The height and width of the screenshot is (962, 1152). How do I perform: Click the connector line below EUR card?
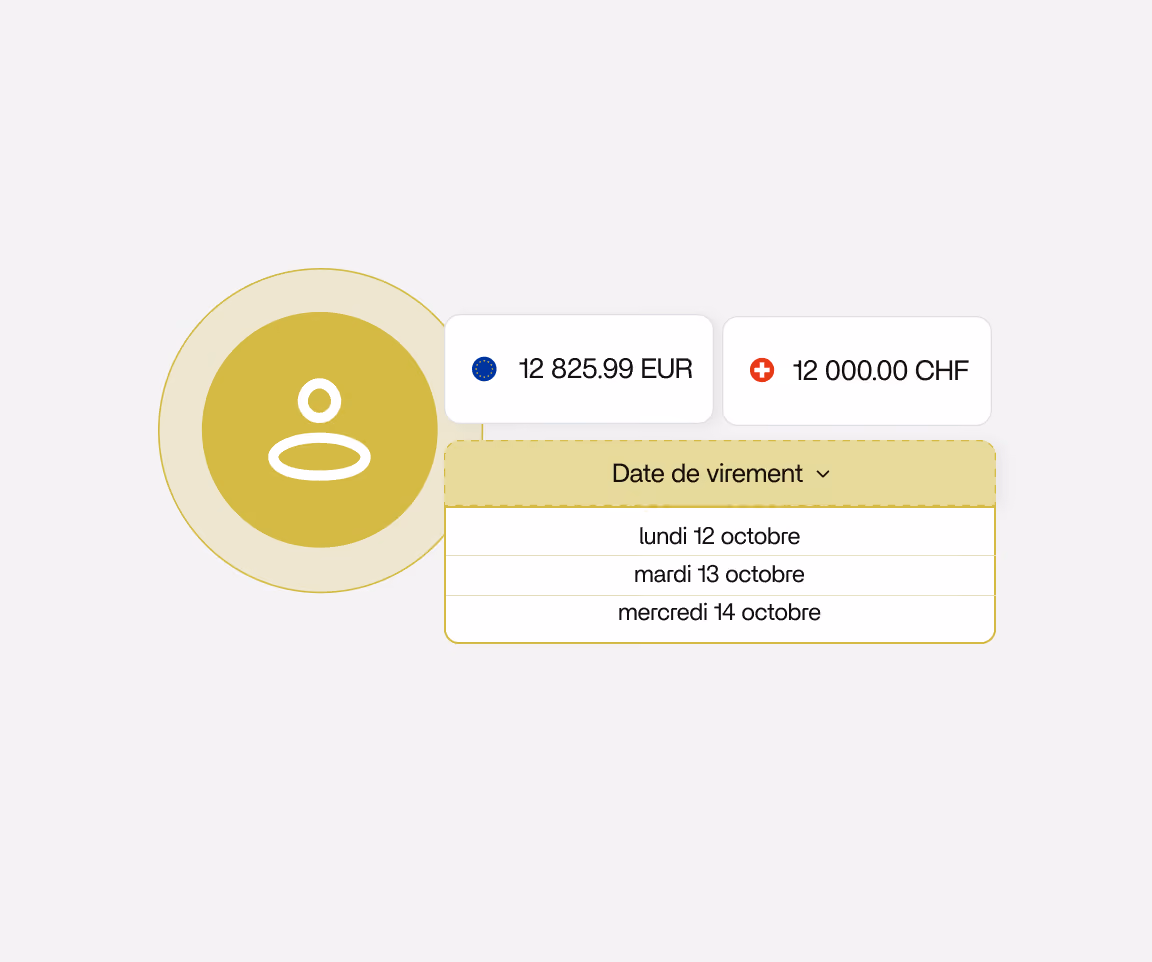[x=483, y=432]
